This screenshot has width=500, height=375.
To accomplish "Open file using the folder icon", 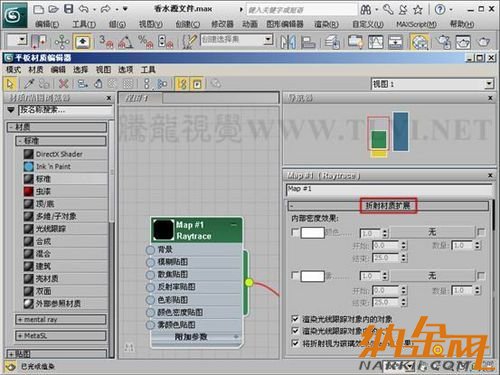I will [53, 9].
